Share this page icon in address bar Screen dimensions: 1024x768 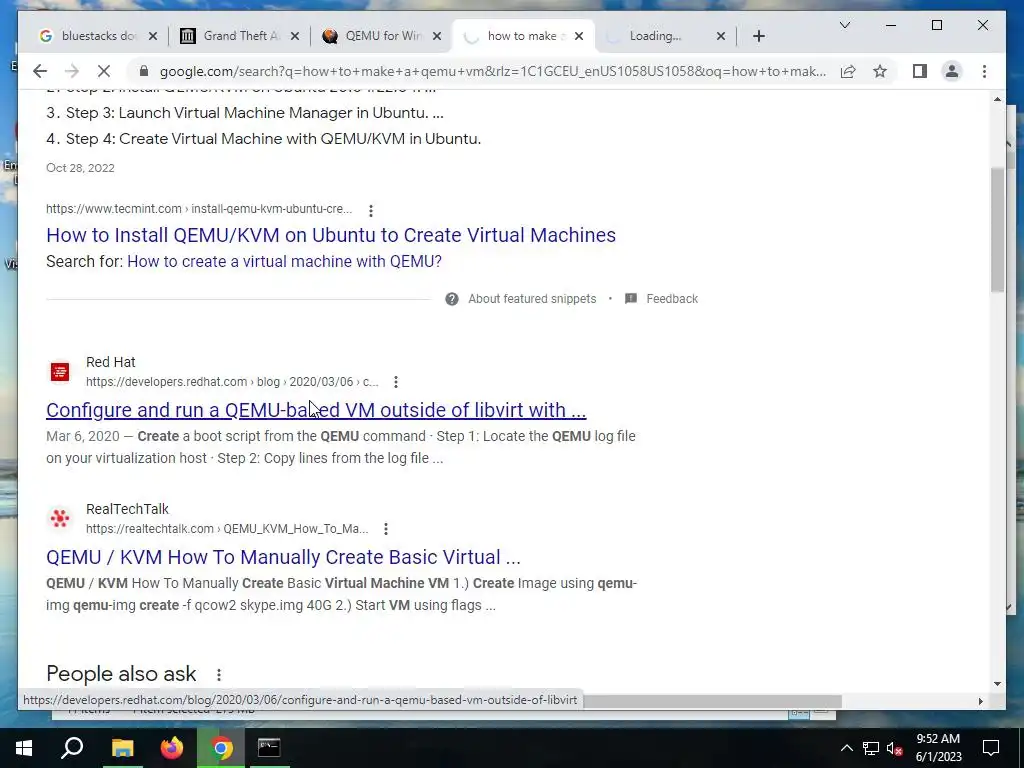click(x=848, y=71)
